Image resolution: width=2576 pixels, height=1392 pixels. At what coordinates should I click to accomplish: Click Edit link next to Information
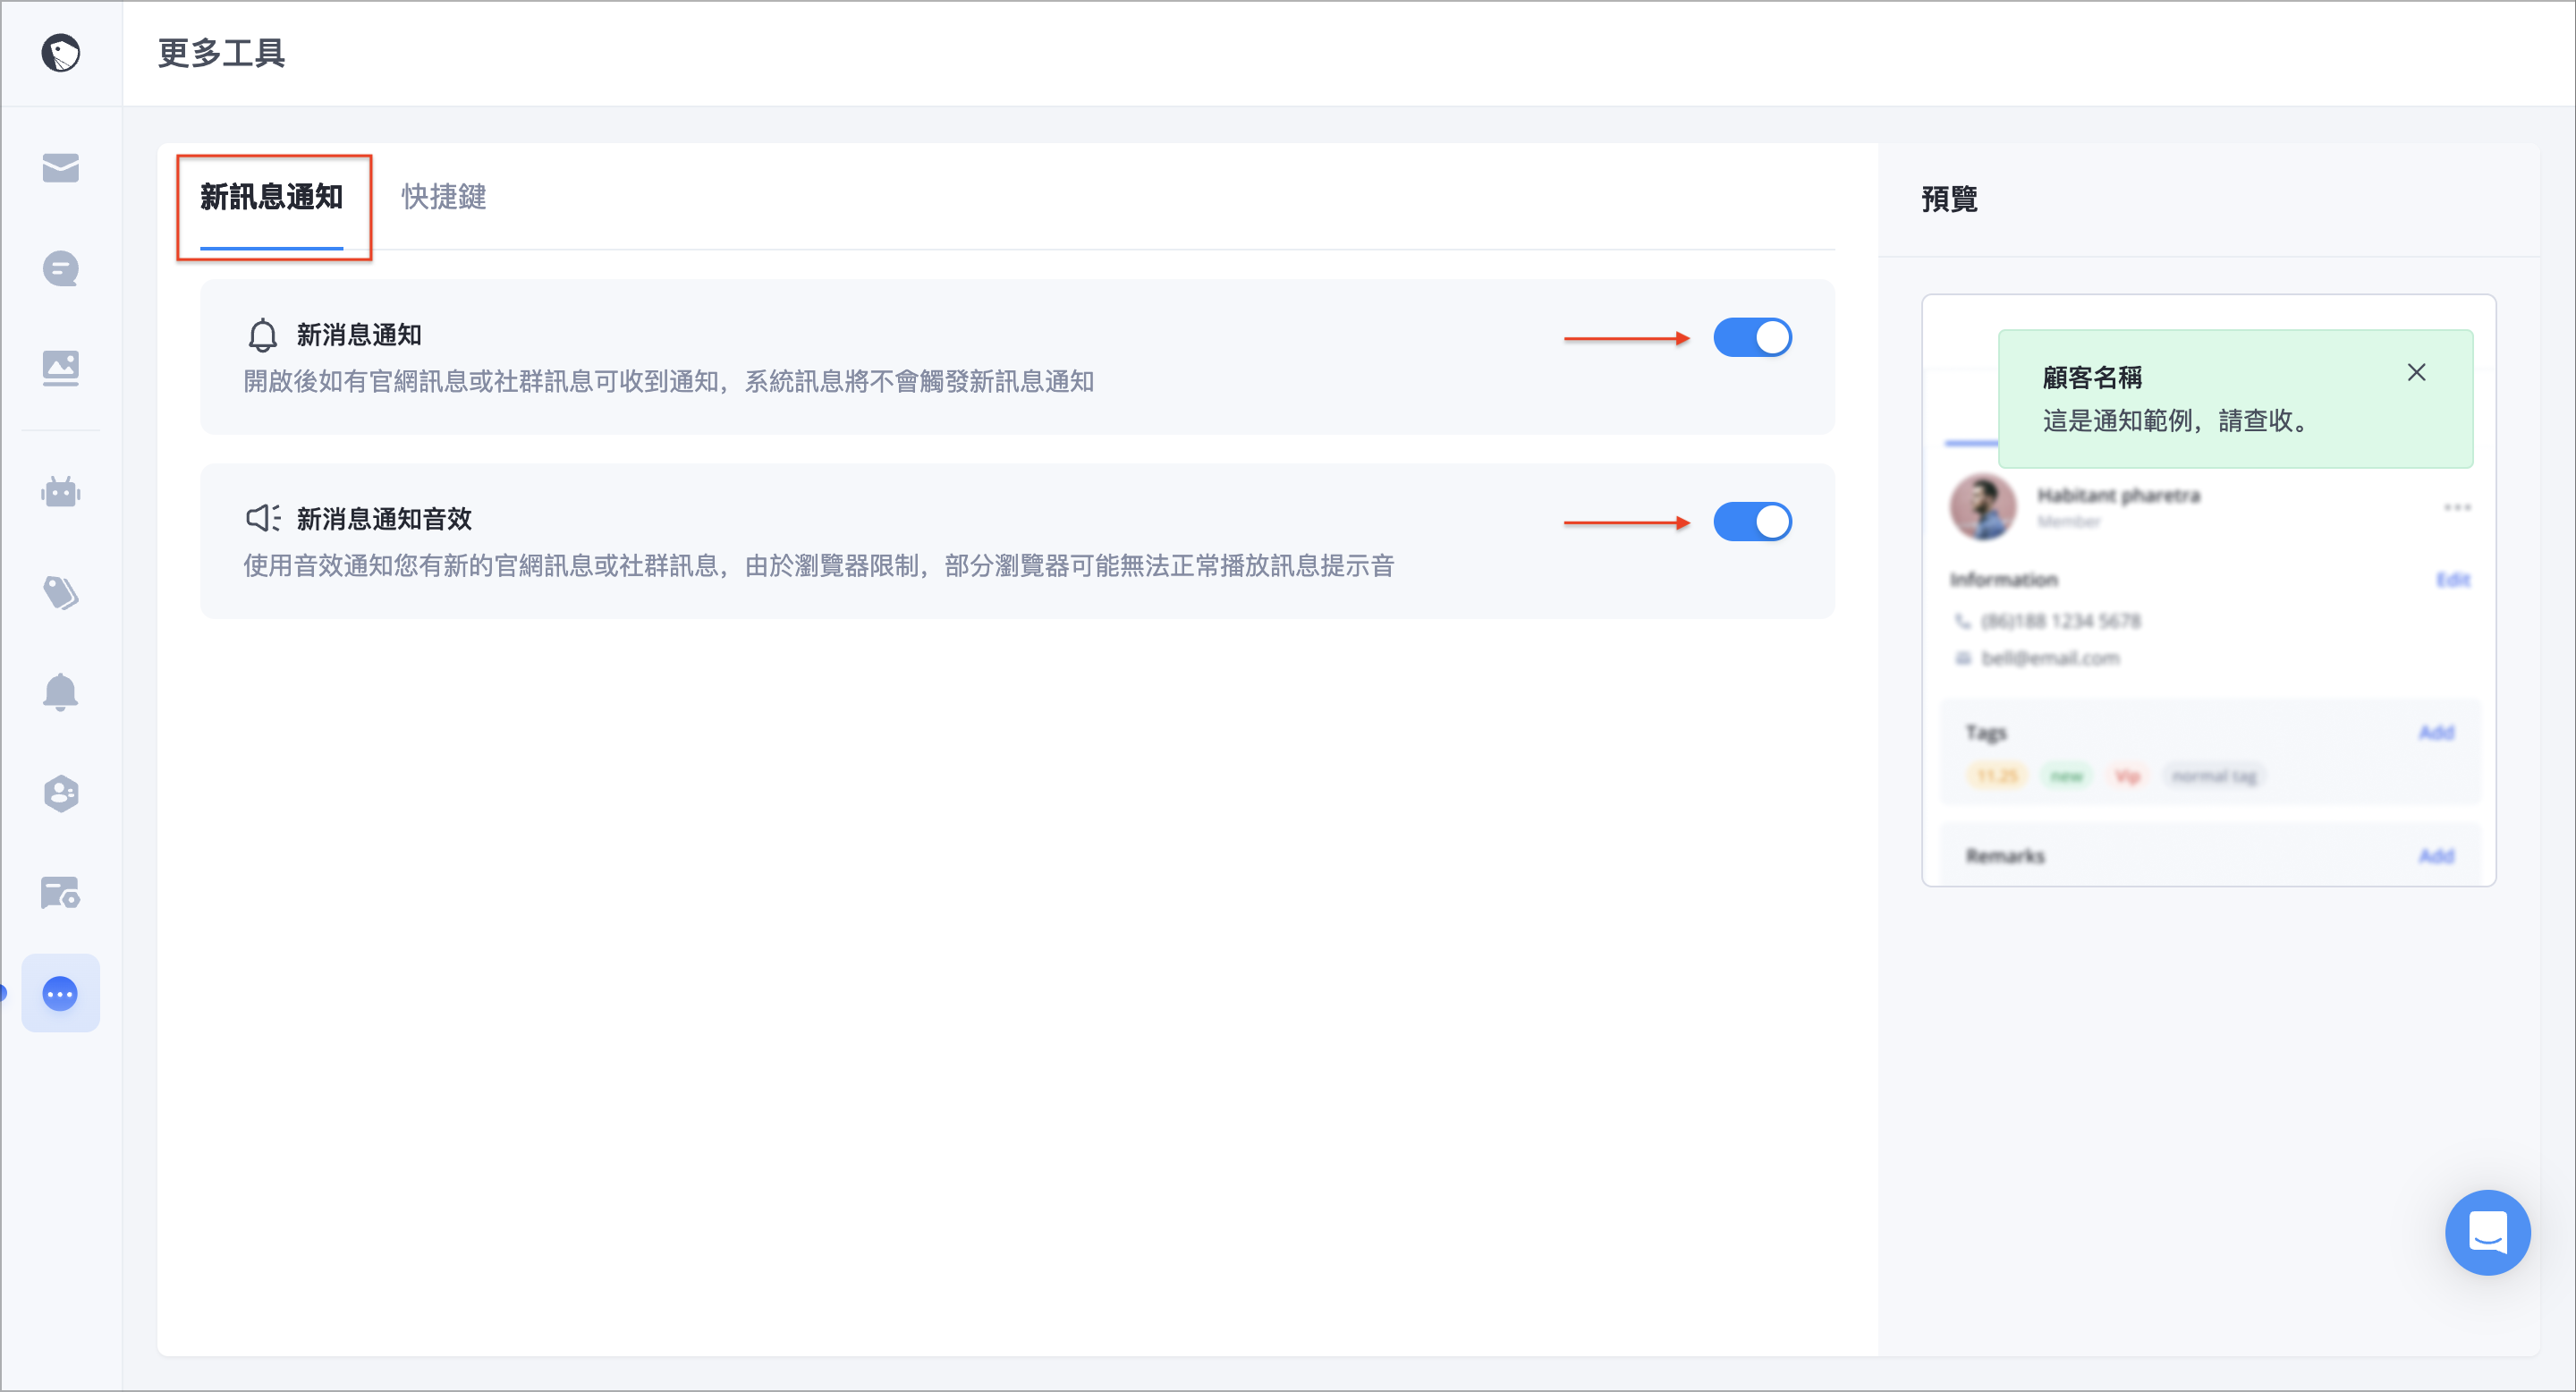click(2453, 580)
